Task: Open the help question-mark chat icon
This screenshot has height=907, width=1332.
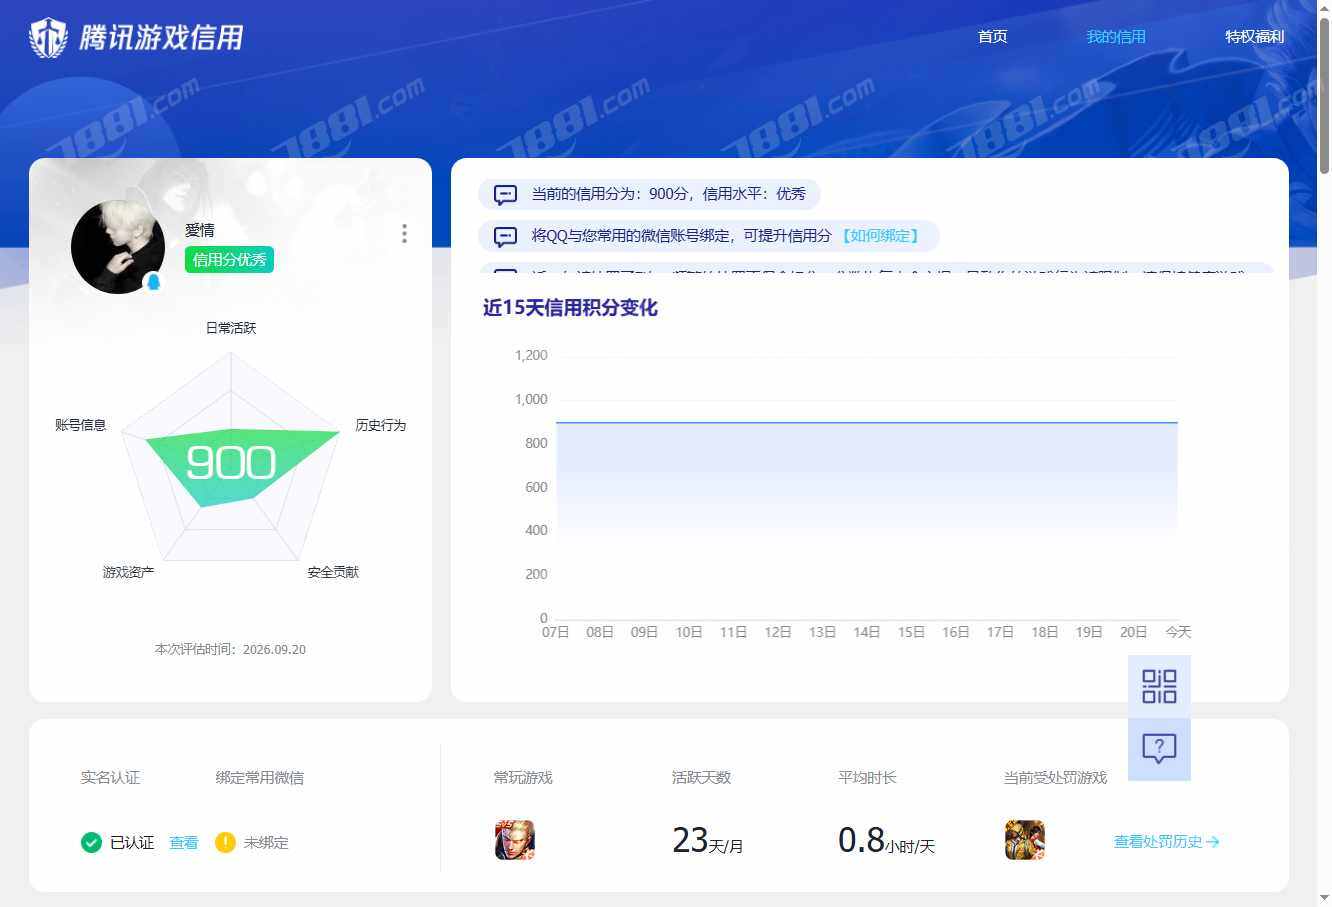Action: click(1159, 748)
